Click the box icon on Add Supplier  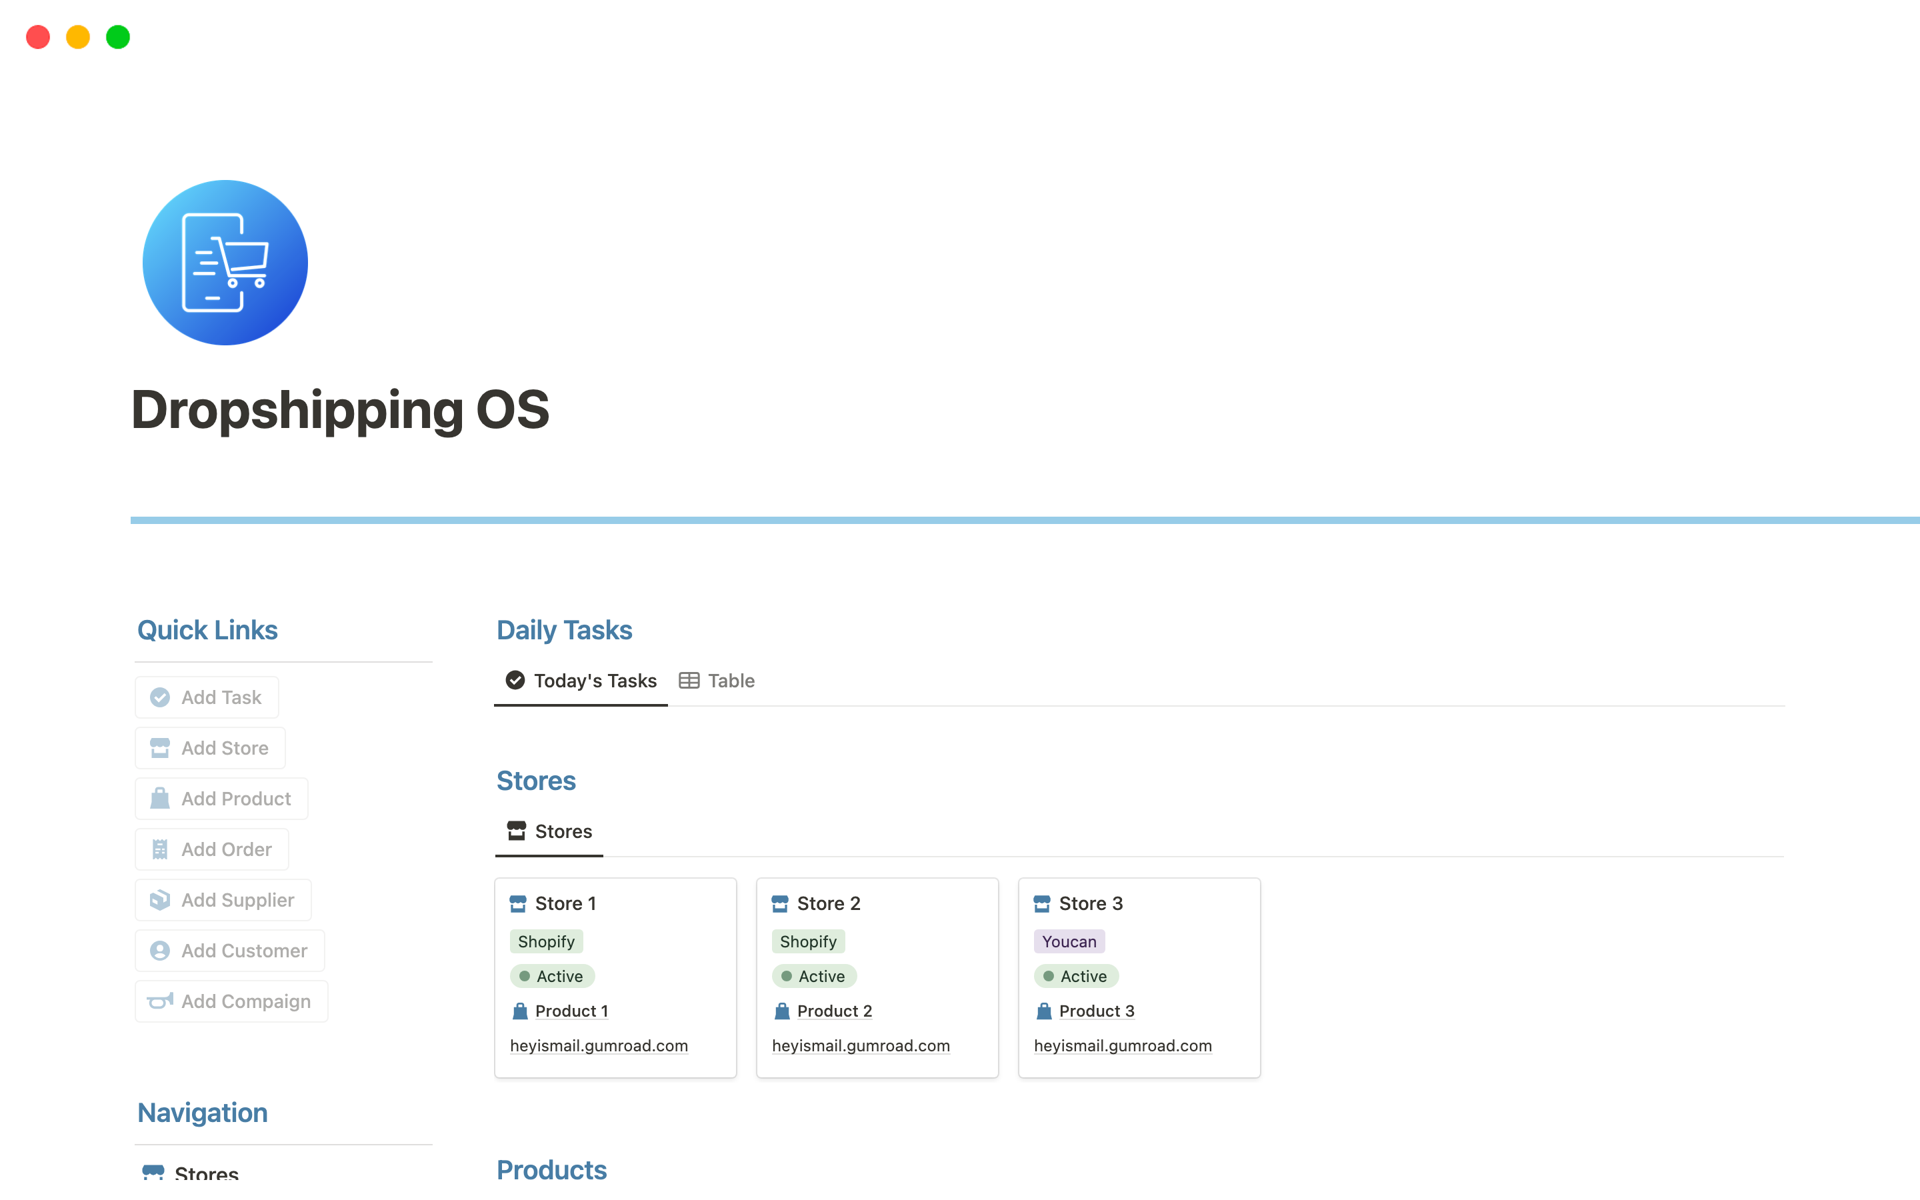[160, 900]
